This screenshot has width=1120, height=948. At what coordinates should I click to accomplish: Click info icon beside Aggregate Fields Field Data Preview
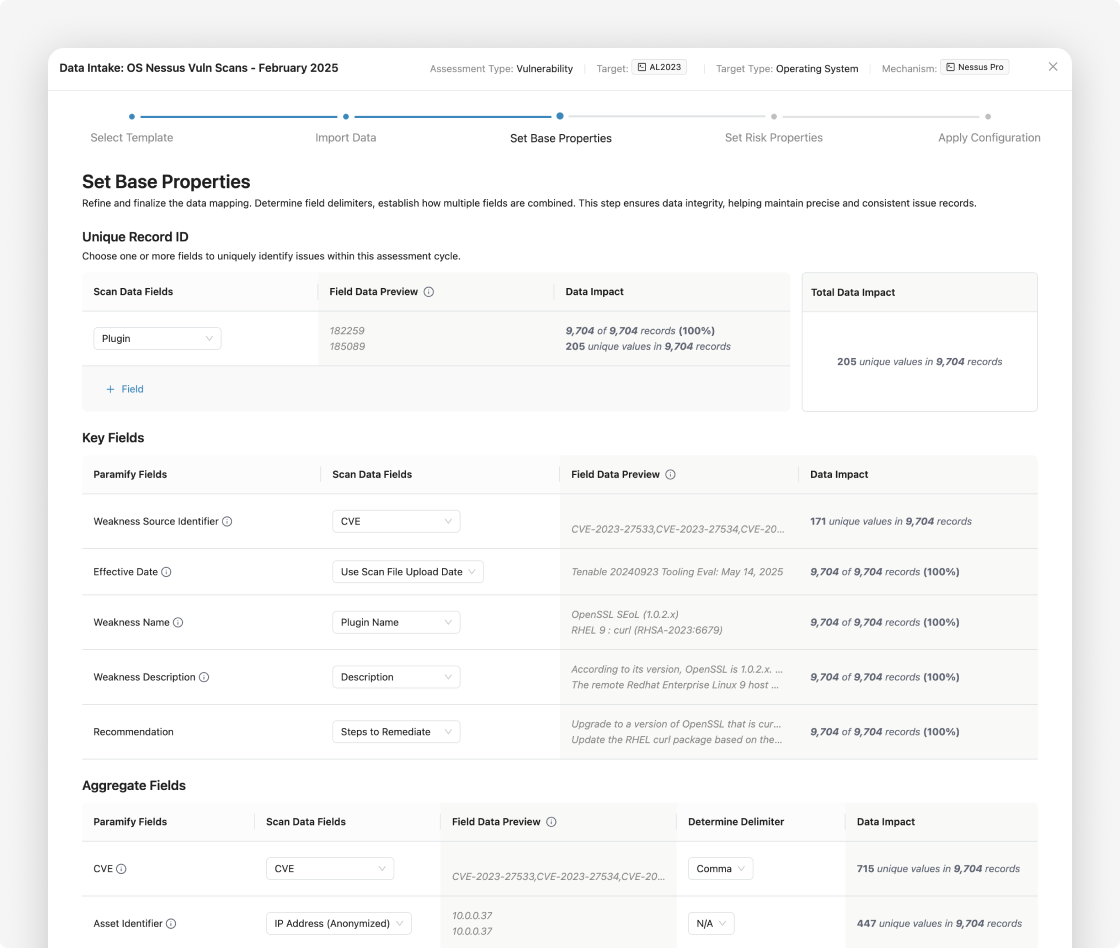pos(551,822)
